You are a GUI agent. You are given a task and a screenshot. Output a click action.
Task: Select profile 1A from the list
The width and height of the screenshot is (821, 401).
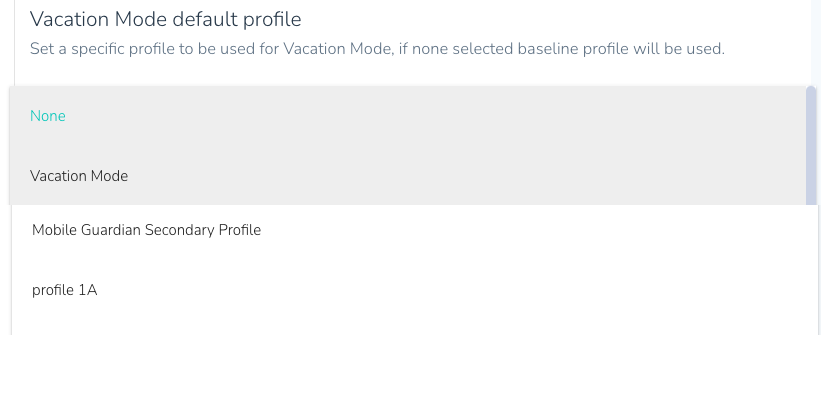tap(64, 290)
